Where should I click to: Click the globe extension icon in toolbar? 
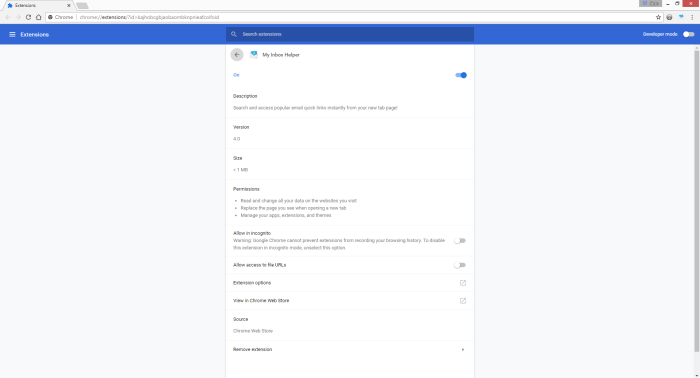669,17
